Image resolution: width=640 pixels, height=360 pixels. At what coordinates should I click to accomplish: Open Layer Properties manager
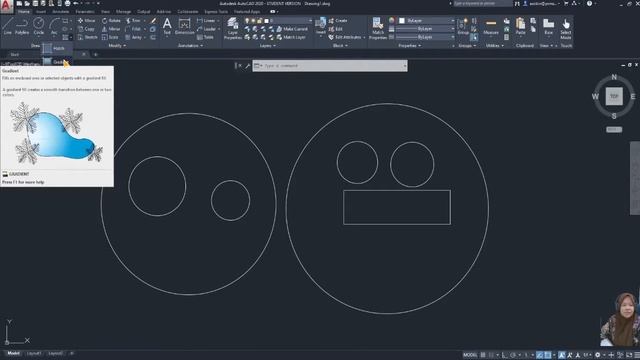pyautogui.click(x=233, y=28)
